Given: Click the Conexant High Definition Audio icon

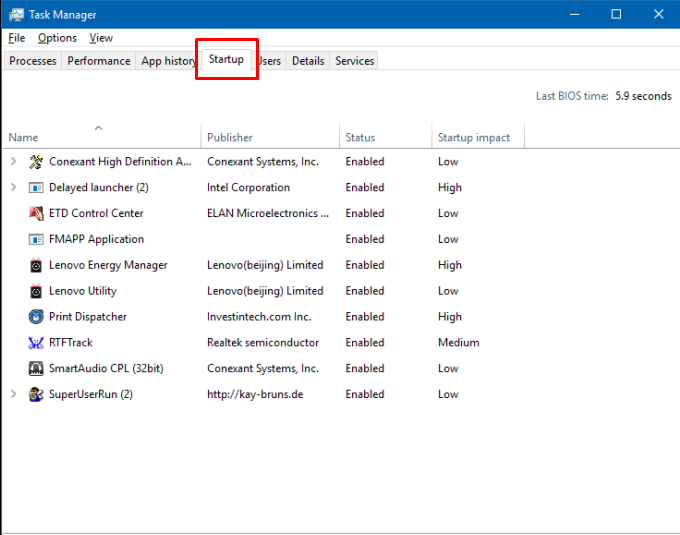Looking at the screenshot, I should point(36,162).
